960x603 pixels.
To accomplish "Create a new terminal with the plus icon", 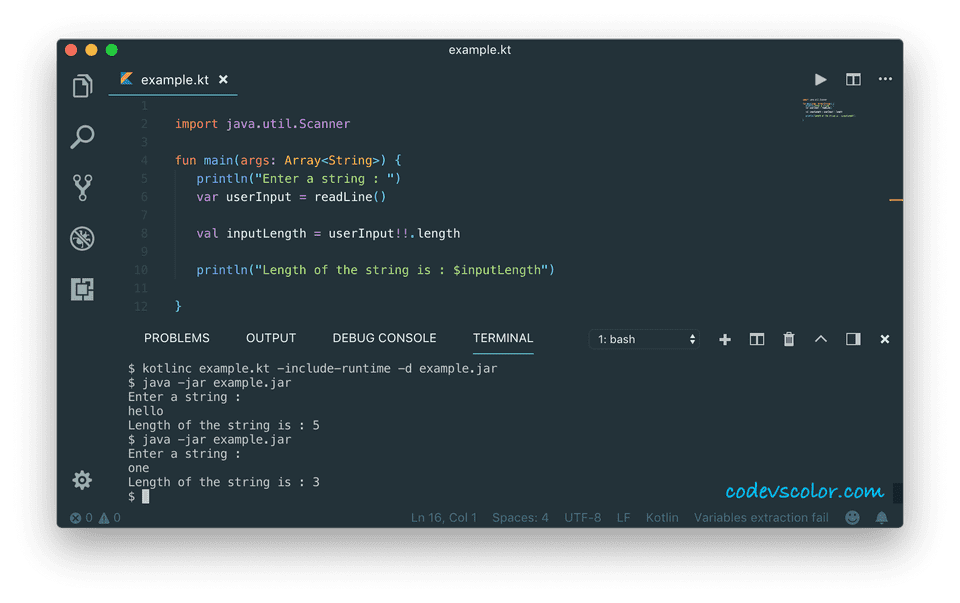I will pyautogui.click(x=724, y=339).
